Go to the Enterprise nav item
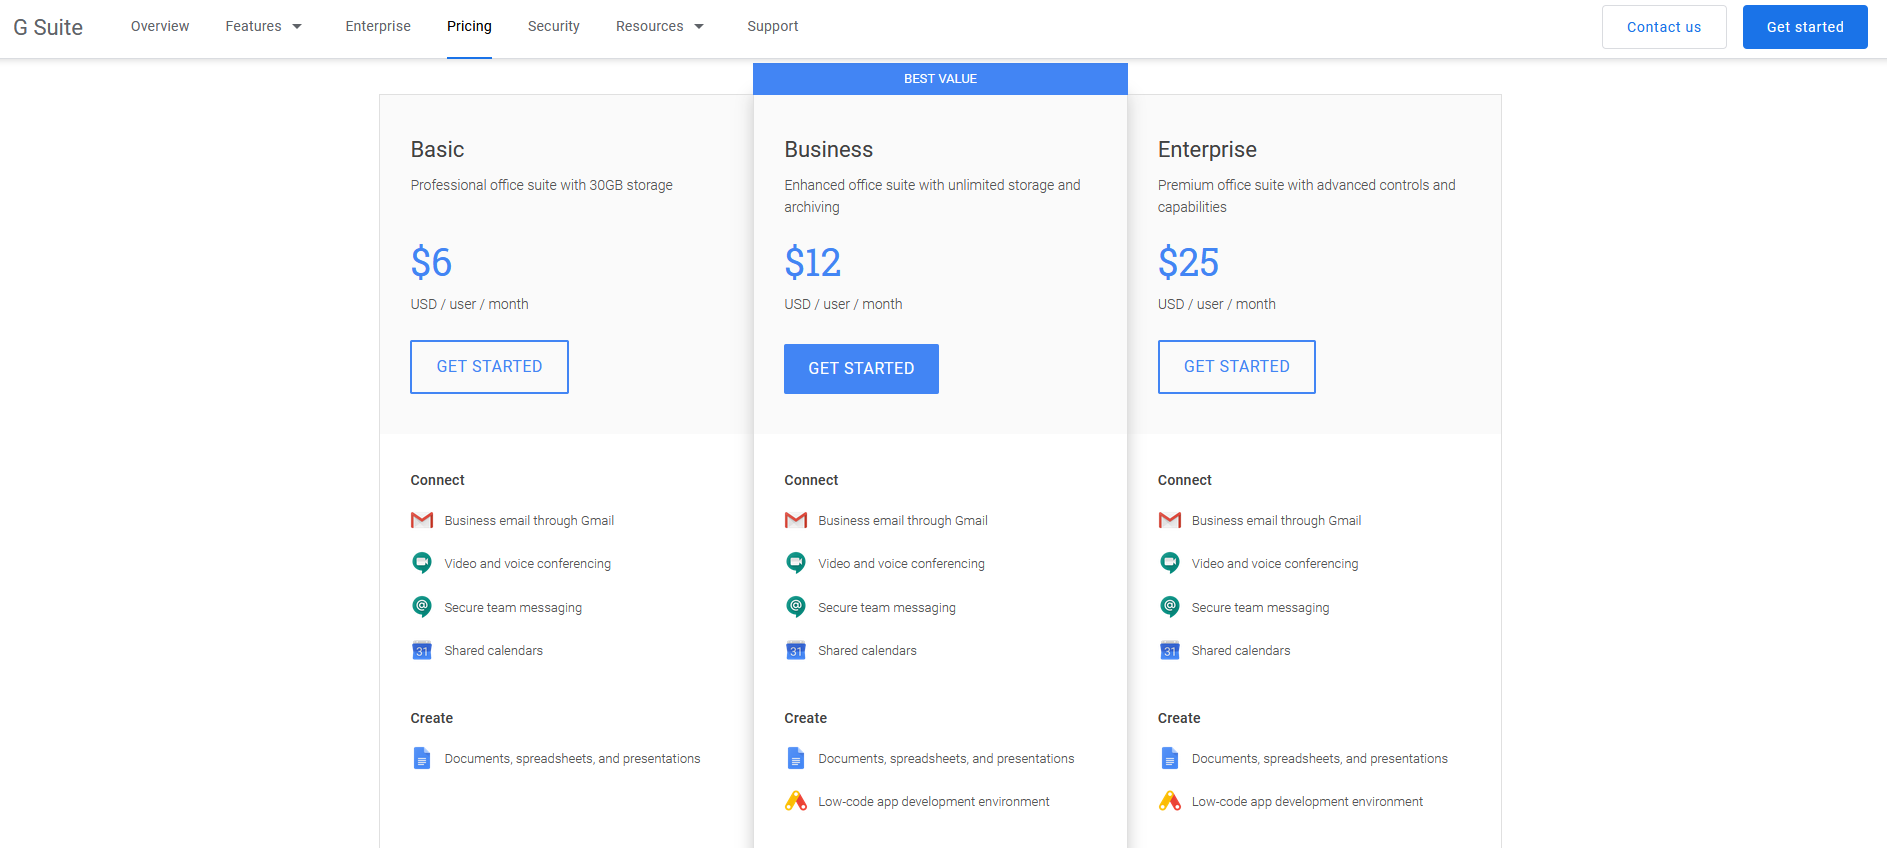The image size is (1887, 848). point(378,26)
